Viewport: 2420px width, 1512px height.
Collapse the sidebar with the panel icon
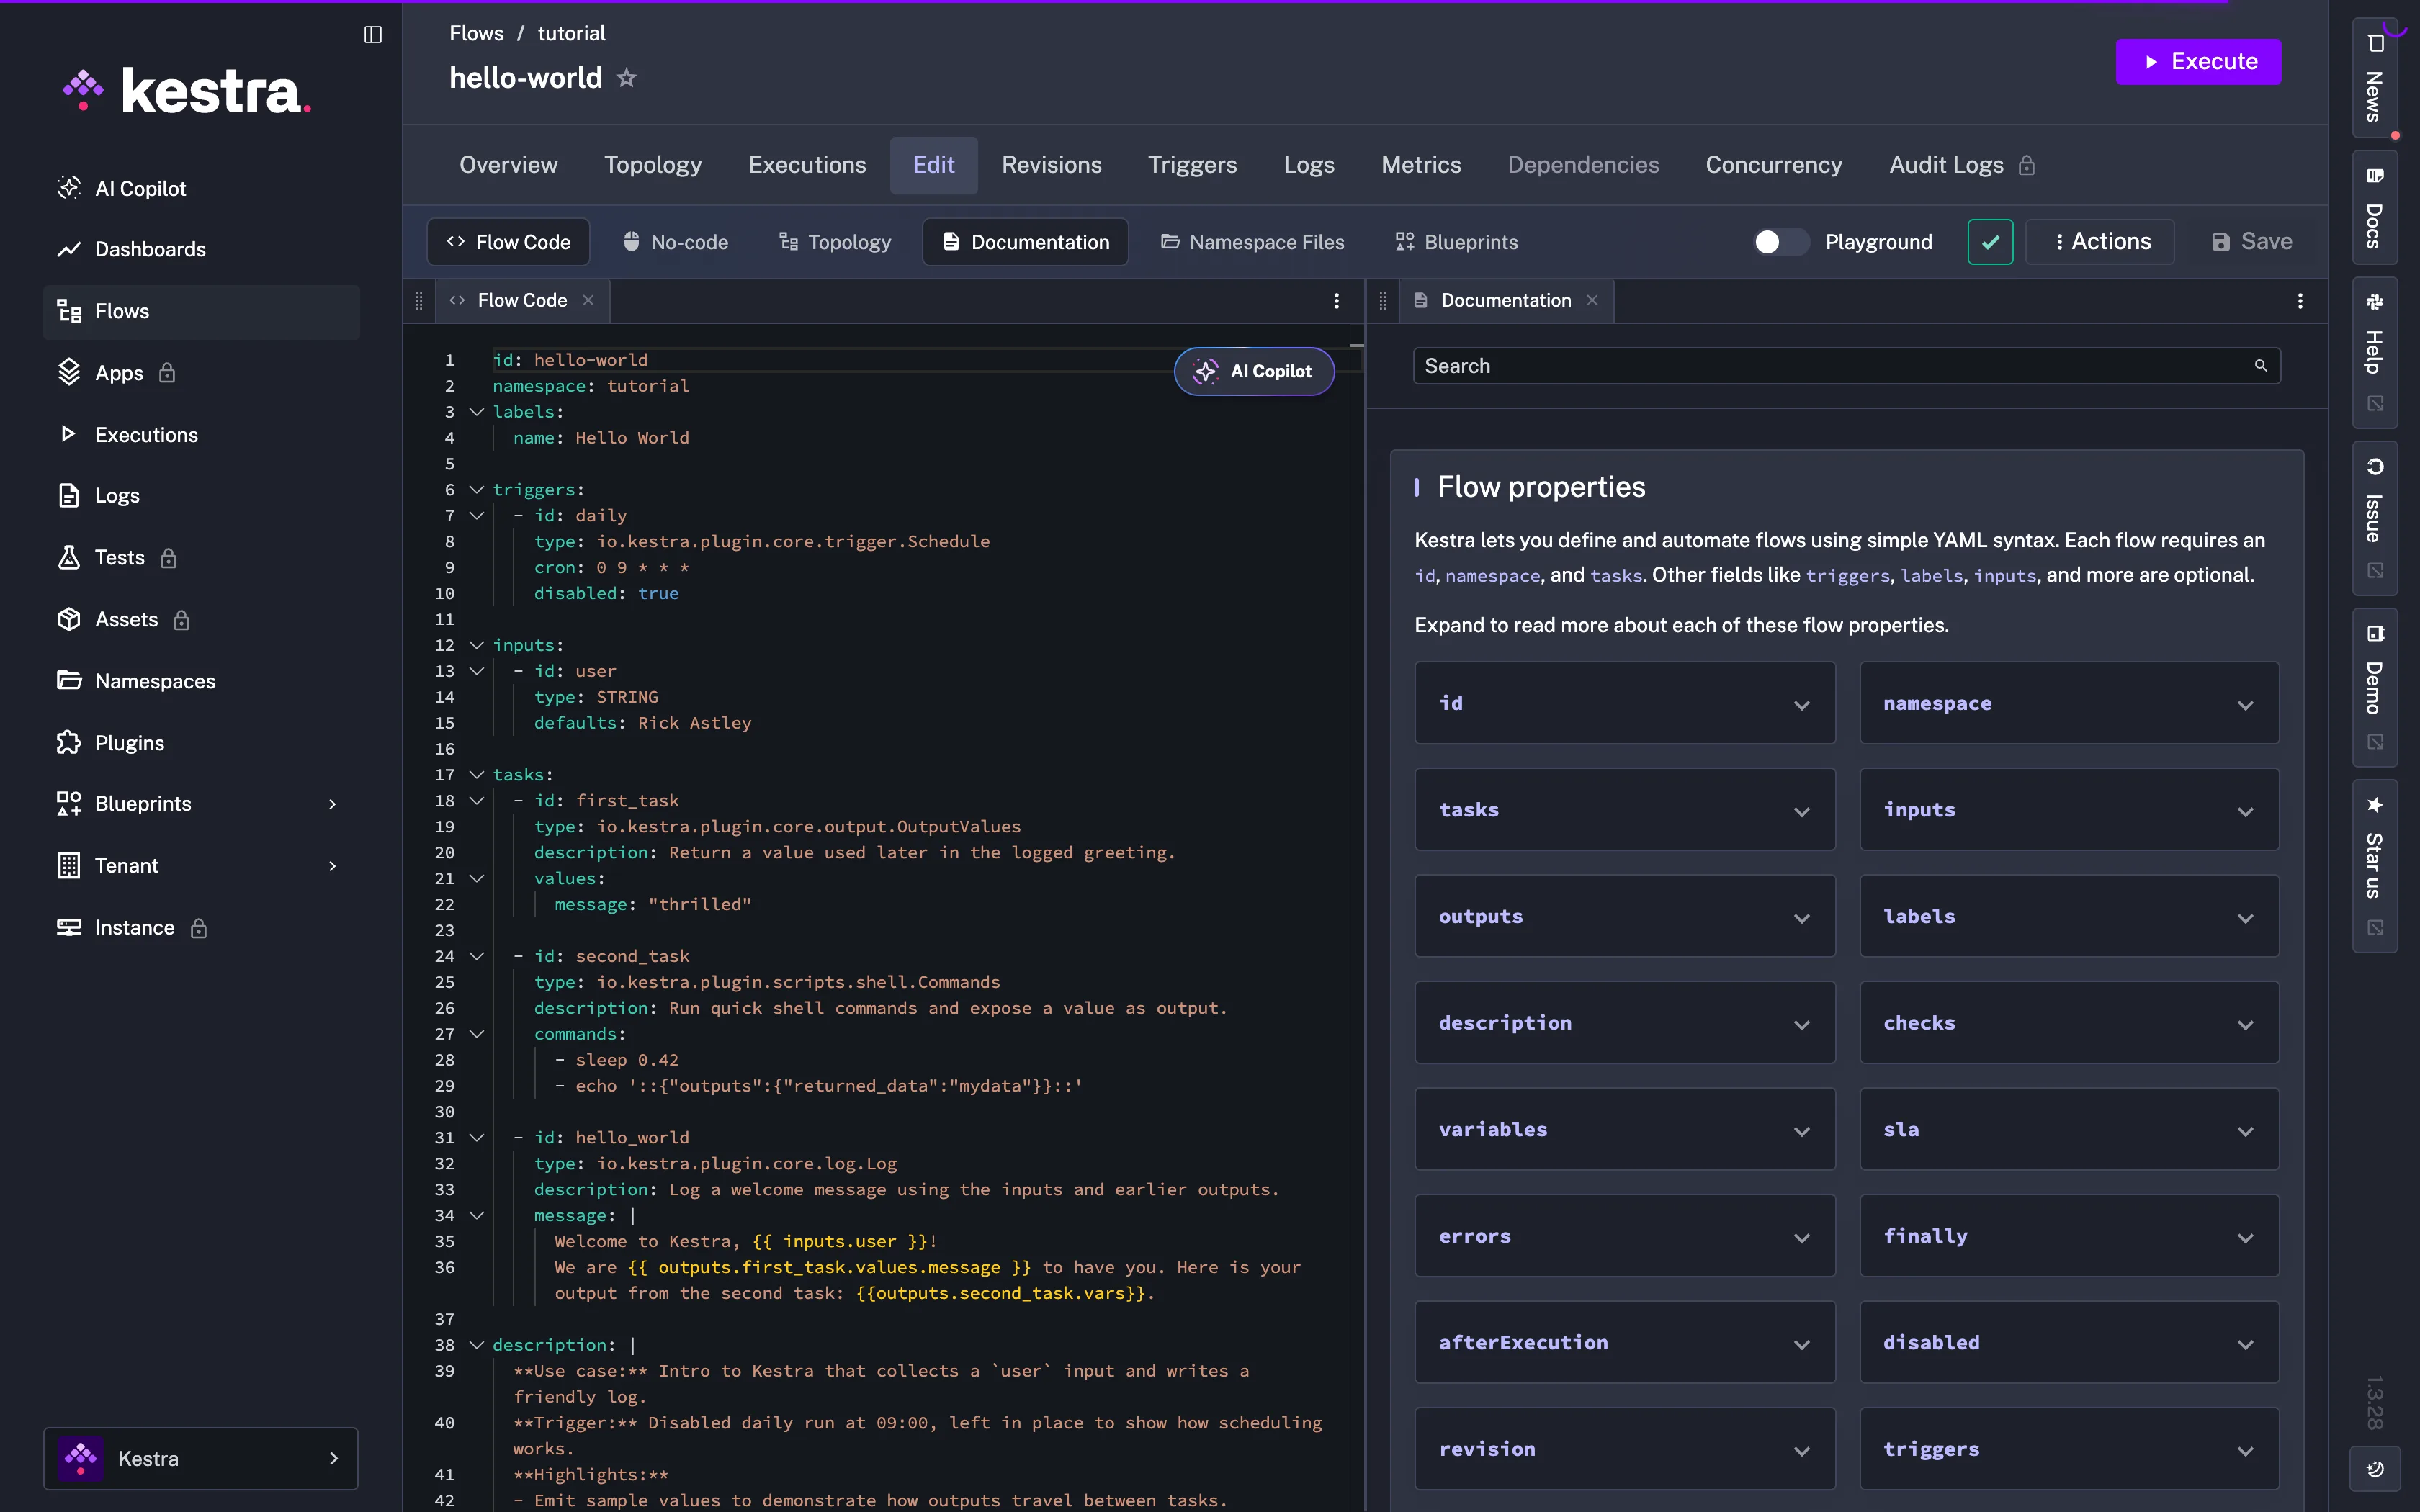tap(373, 35)
